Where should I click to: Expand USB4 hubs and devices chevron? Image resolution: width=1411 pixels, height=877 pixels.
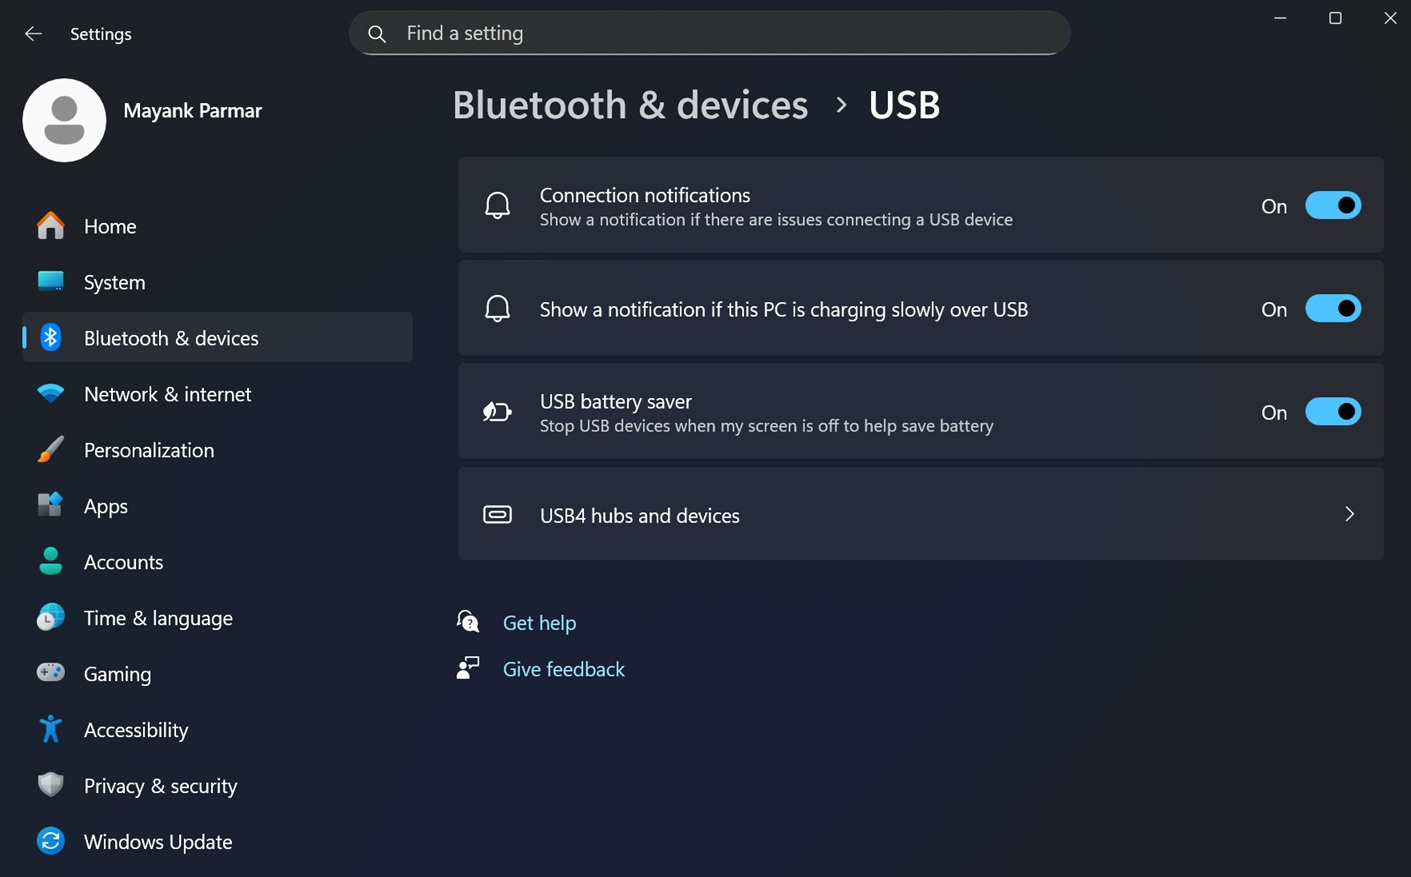tap(1349, 515)
